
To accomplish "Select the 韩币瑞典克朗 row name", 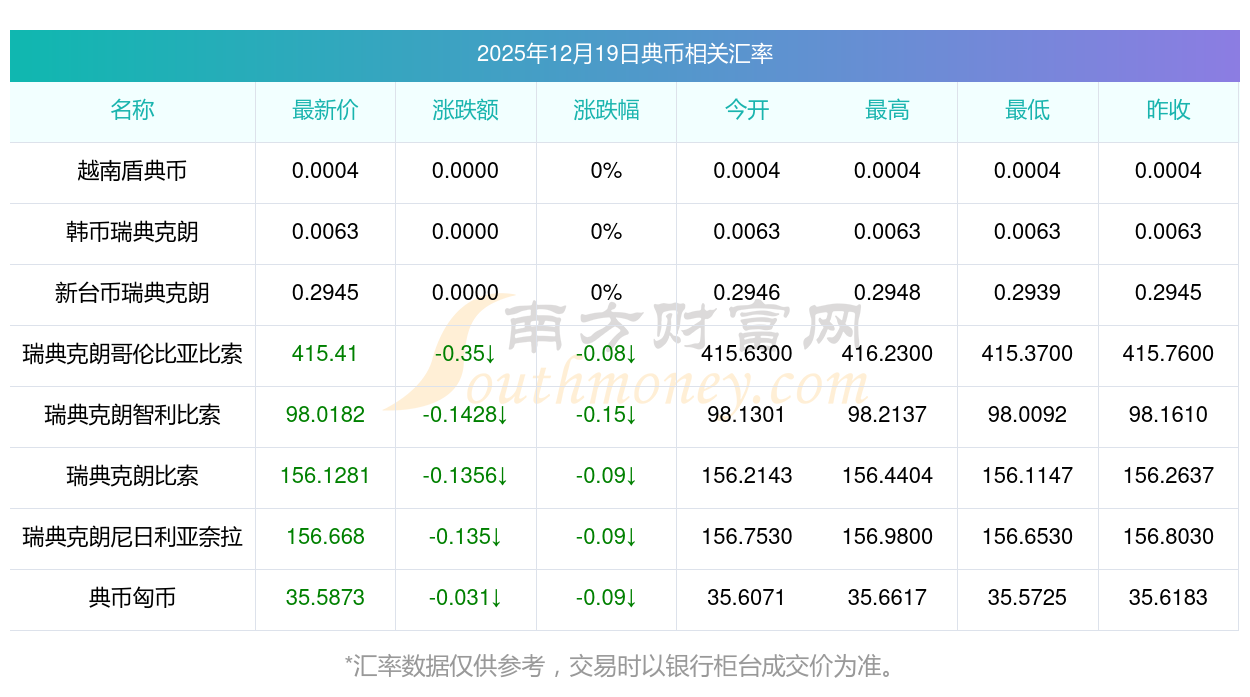I will click(132, 232).
